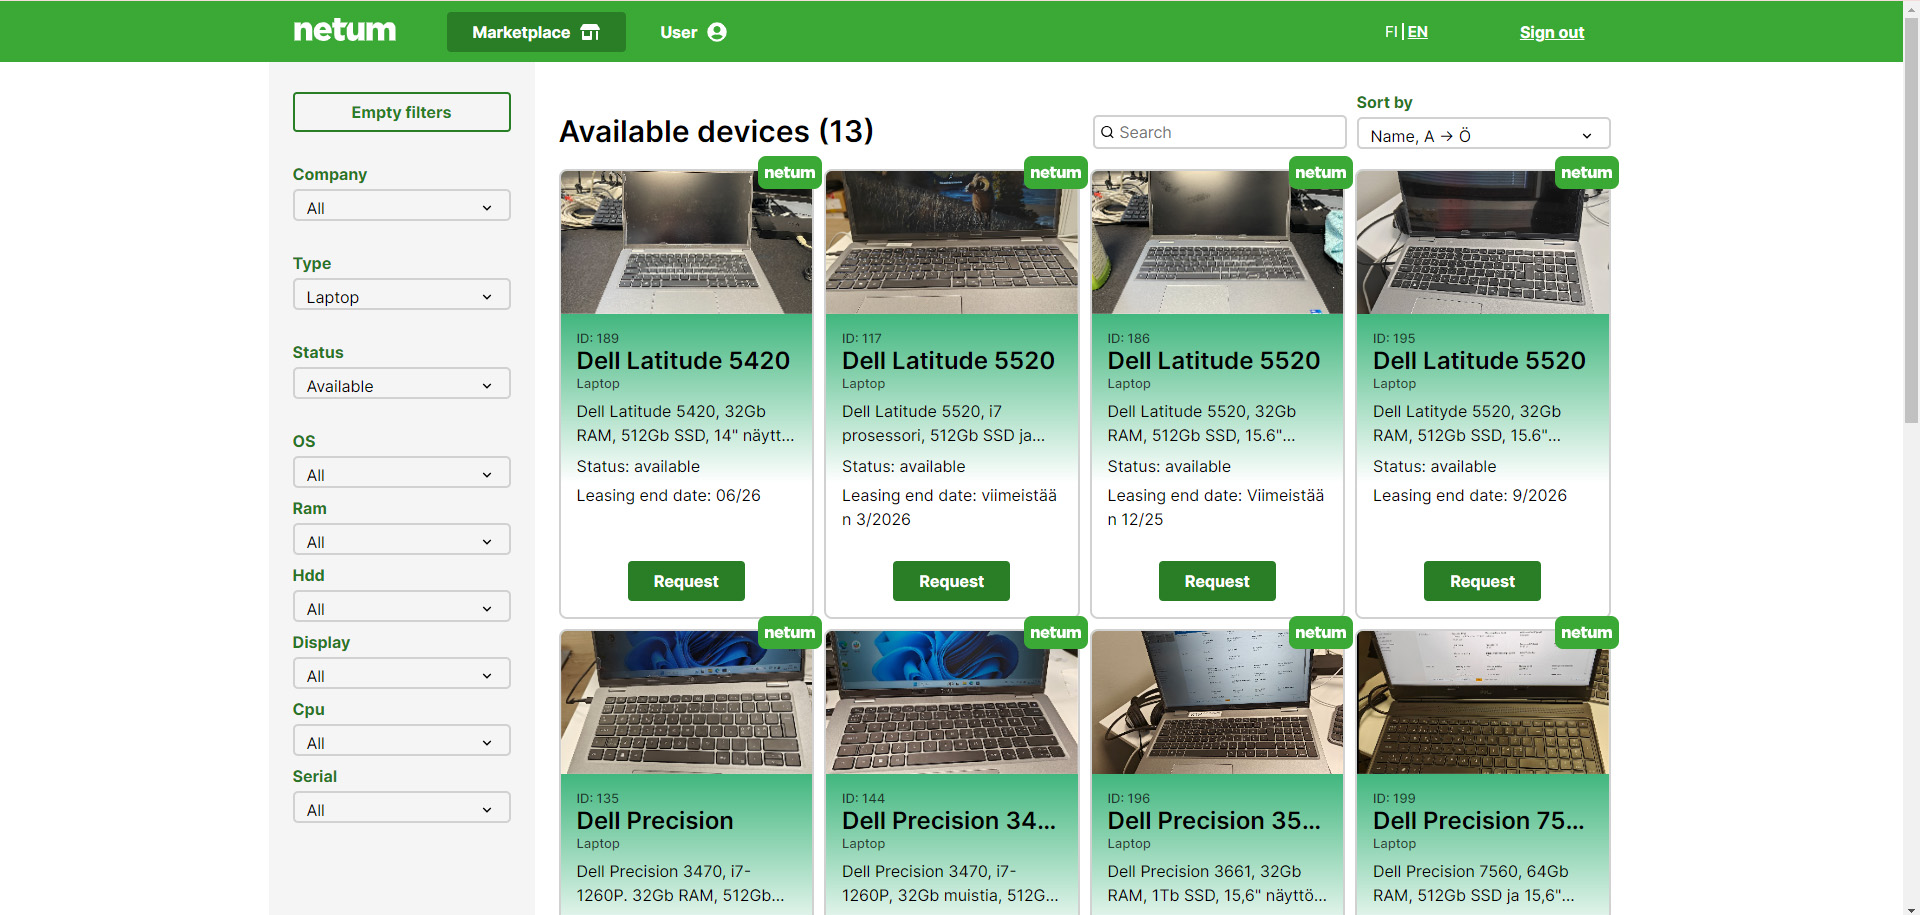Click the Sign out link
1920x915 pixels.
[x=1551, y=32]
